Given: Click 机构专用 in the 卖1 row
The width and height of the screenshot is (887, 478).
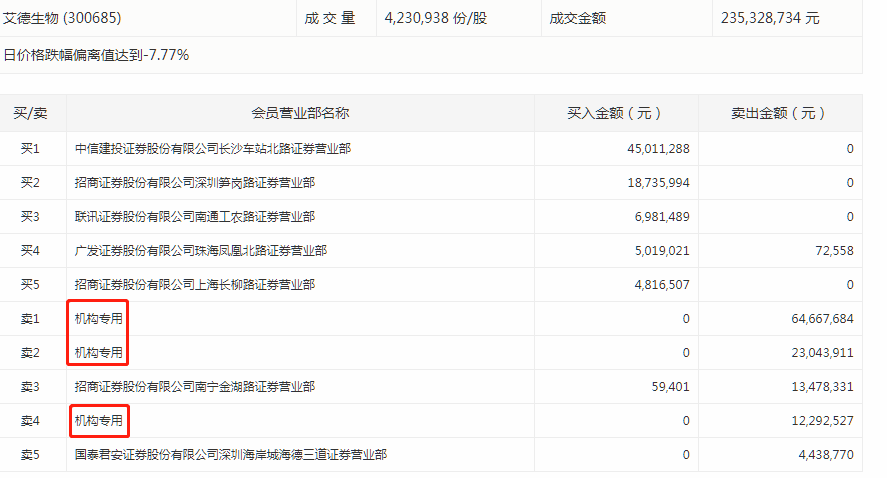Looking at the screenshot, I should pos(98,319).
